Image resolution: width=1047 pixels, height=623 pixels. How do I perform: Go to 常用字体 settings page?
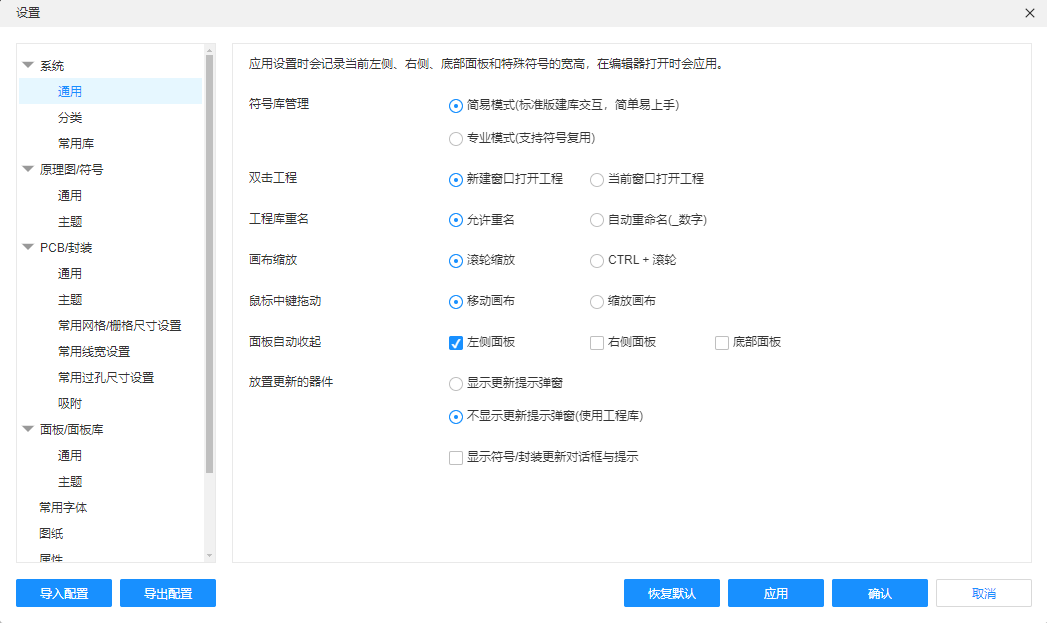tap(63, 507)
